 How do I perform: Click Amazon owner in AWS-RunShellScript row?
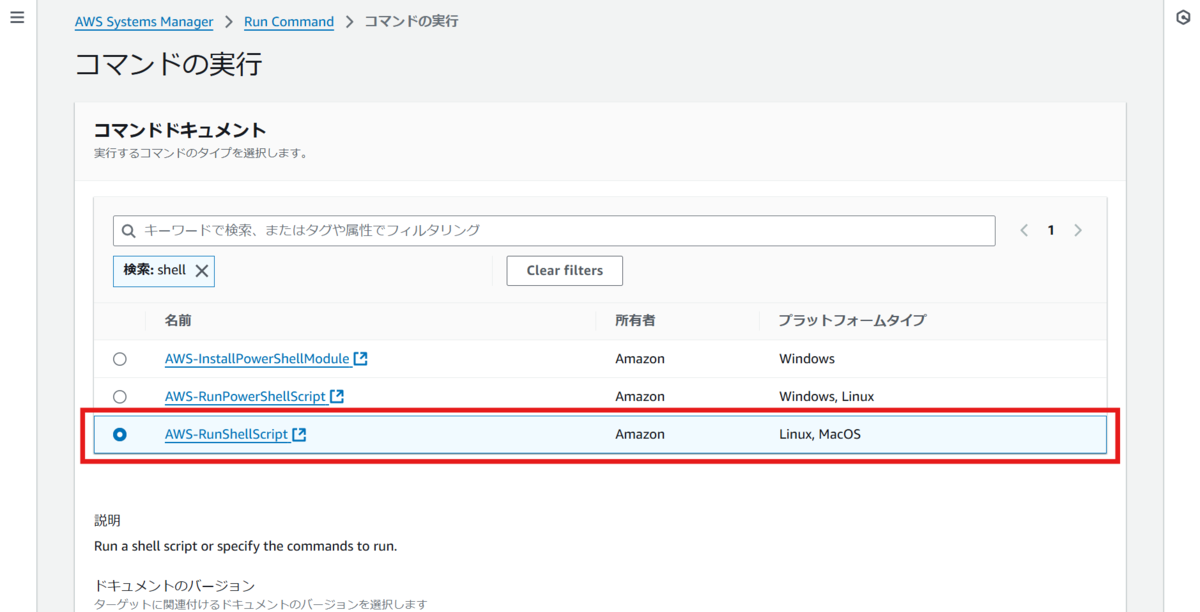tap(640, 434)
